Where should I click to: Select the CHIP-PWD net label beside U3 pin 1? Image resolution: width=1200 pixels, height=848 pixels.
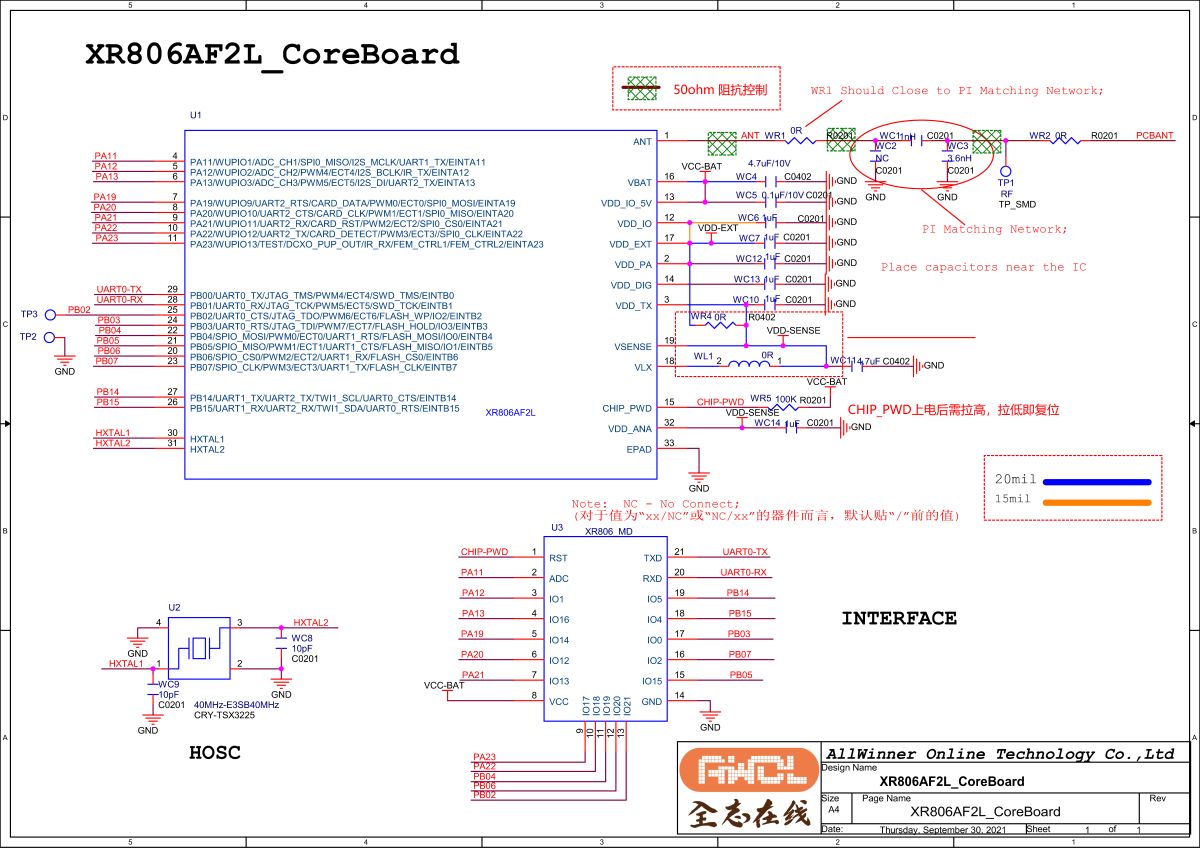[x=484, y=552]
